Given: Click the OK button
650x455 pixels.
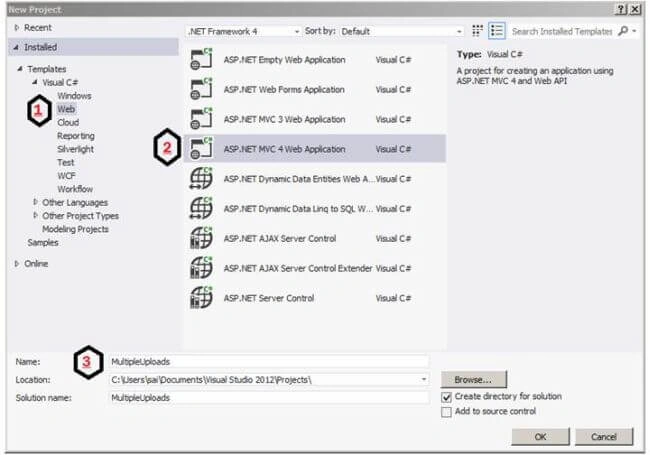Looking at the screenshot, I should coord(540,436).
